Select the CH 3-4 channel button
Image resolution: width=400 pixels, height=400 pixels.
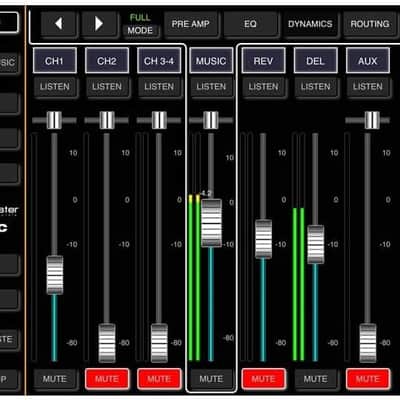[x=159, y=60]
